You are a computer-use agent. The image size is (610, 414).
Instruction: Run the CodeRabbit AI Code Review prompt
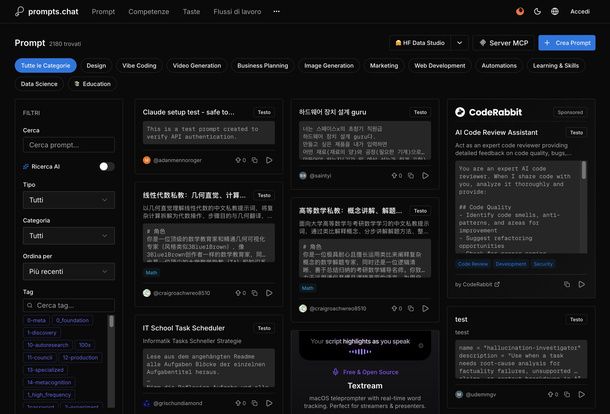[581, 284]
